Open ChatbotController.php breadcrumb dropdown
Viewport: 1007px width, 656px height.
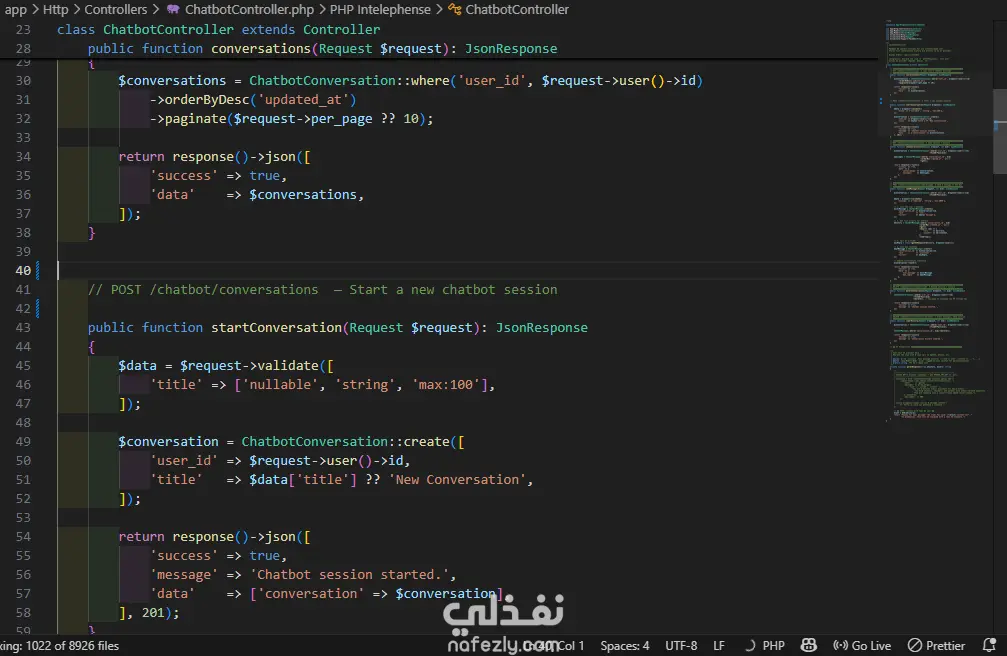pos(249,10)
